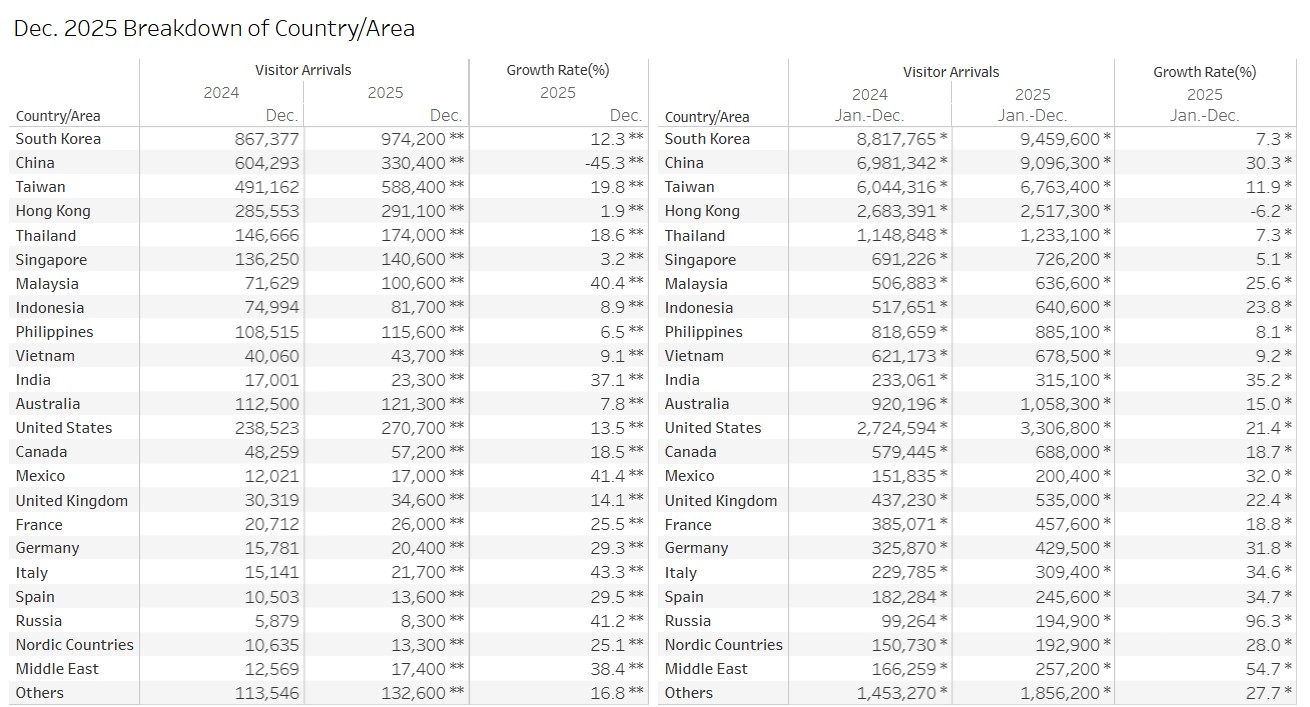Select South Korea's December 2025 arrivals value 974,200

413,139
